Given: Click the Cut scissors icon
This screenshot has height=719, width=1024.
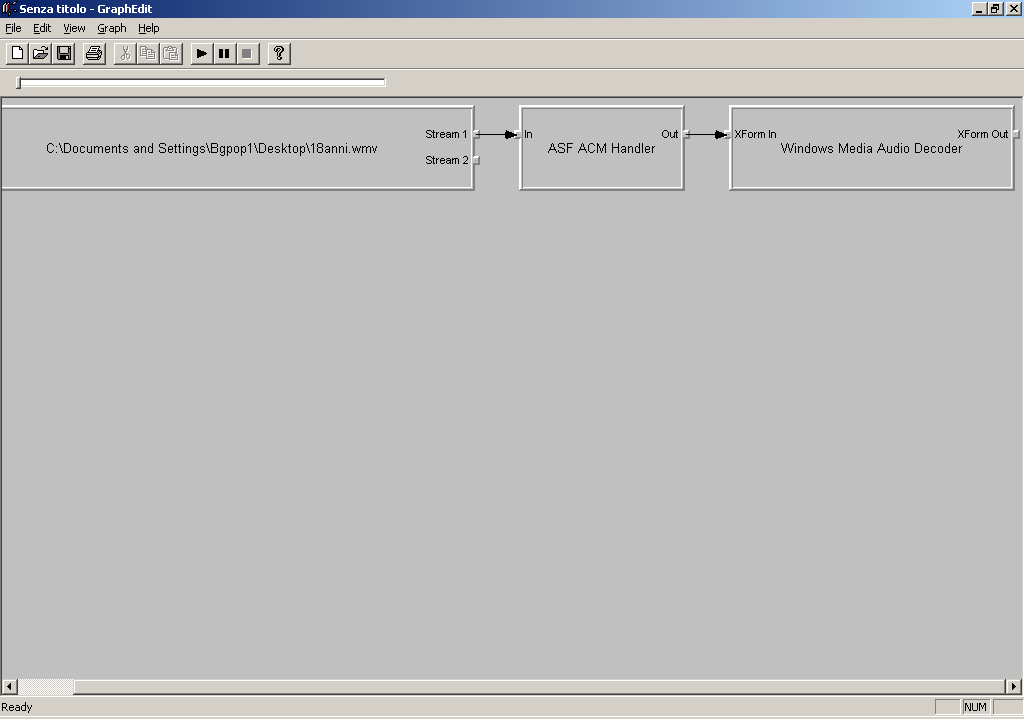Looking at the screenshot, I should click(x=125, y=54).
